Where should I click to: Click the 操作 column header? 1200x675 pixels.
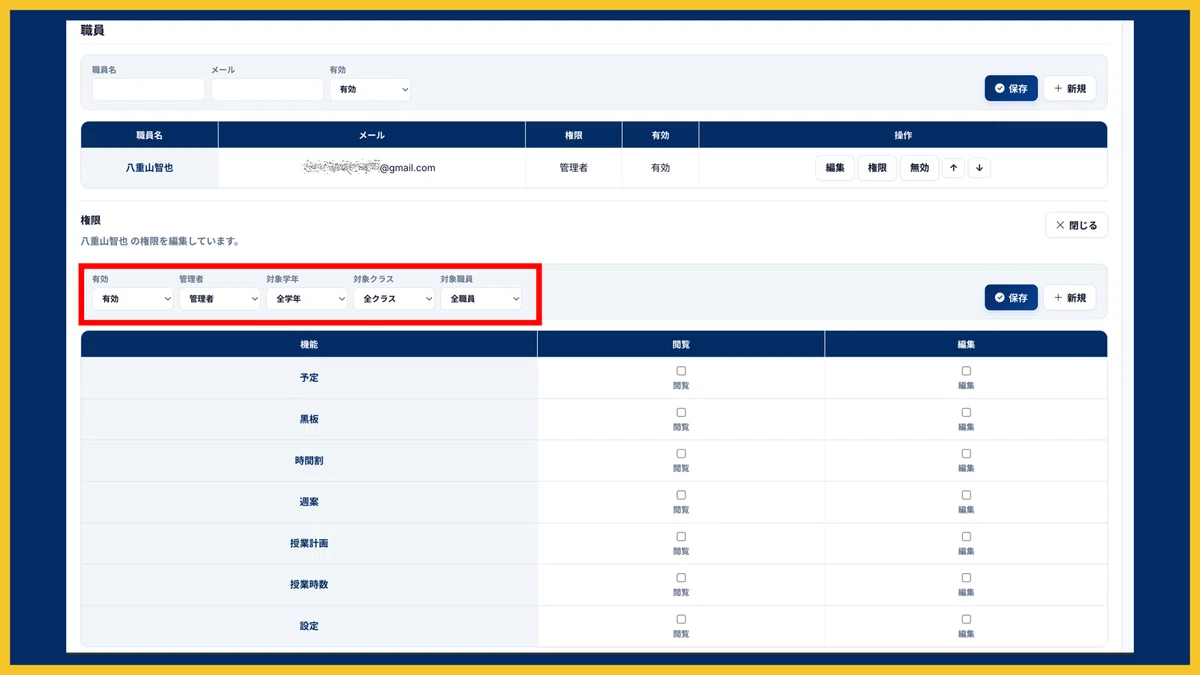pyautogui.click(x=903, y=135)
